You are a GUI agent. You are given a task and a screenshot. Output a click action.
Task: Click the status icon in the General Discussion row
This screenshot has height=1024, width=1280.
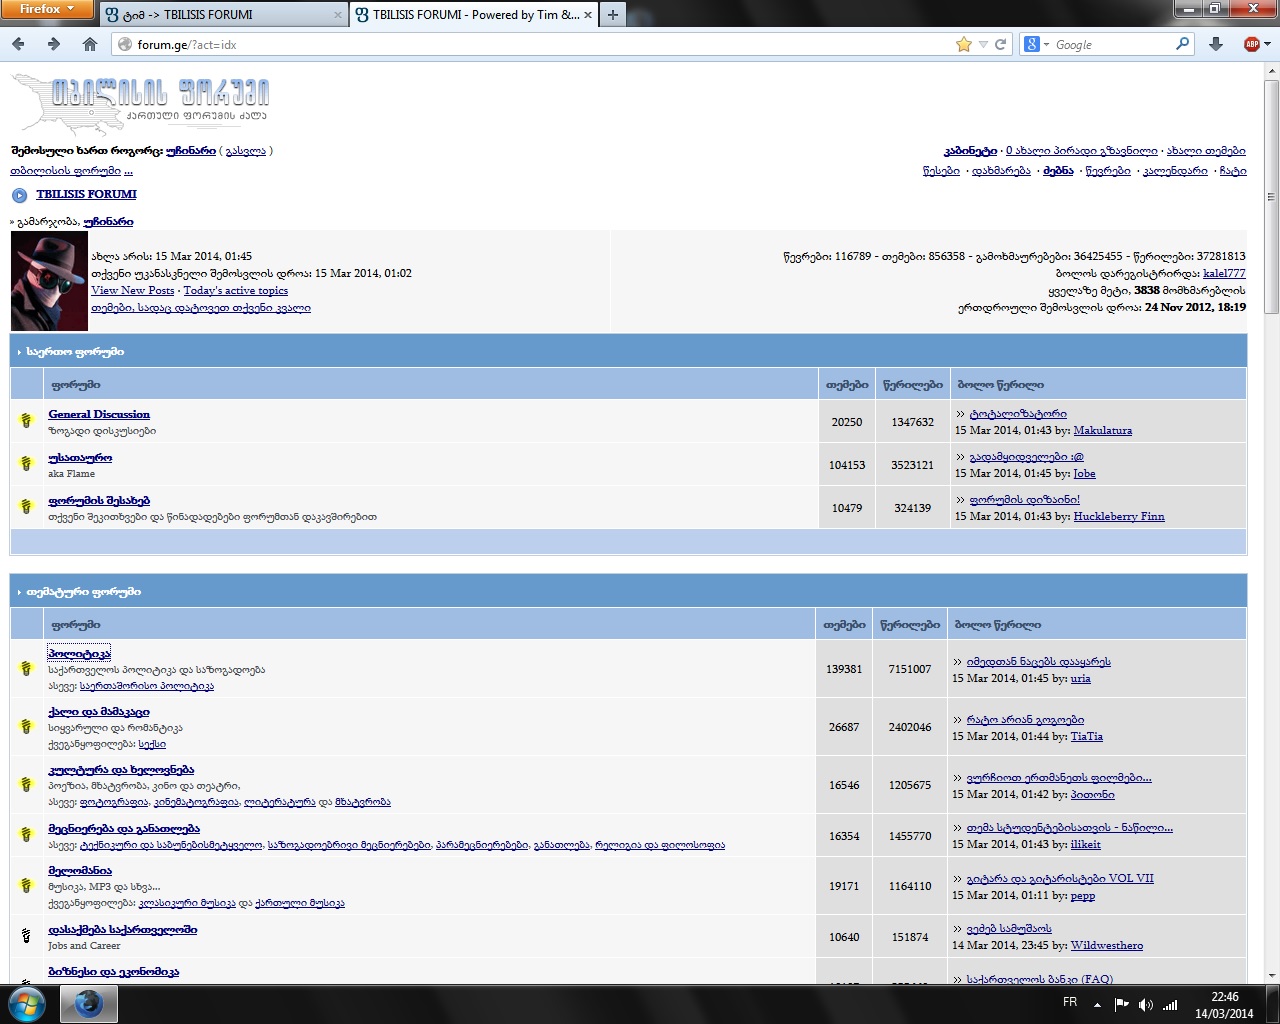(x=27, y=421)
